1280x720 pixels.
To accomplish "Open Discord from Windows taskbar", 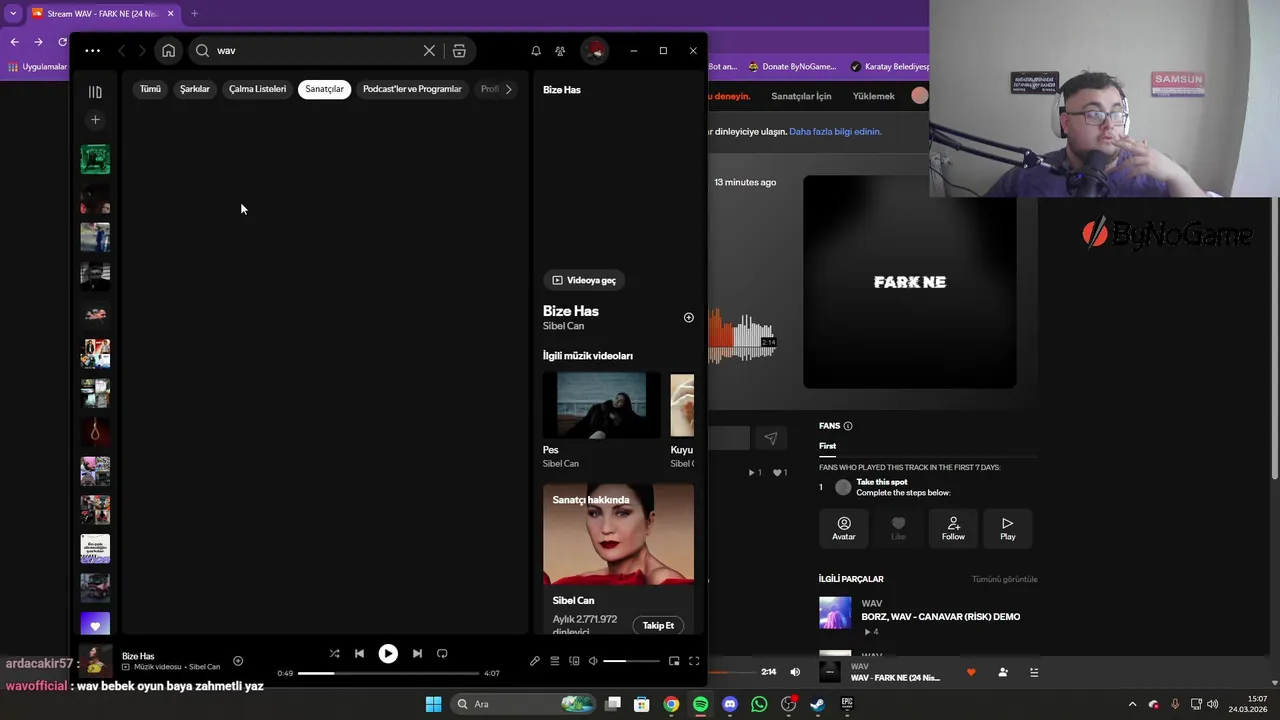I will pyautogui.click(x=730, y=704).
